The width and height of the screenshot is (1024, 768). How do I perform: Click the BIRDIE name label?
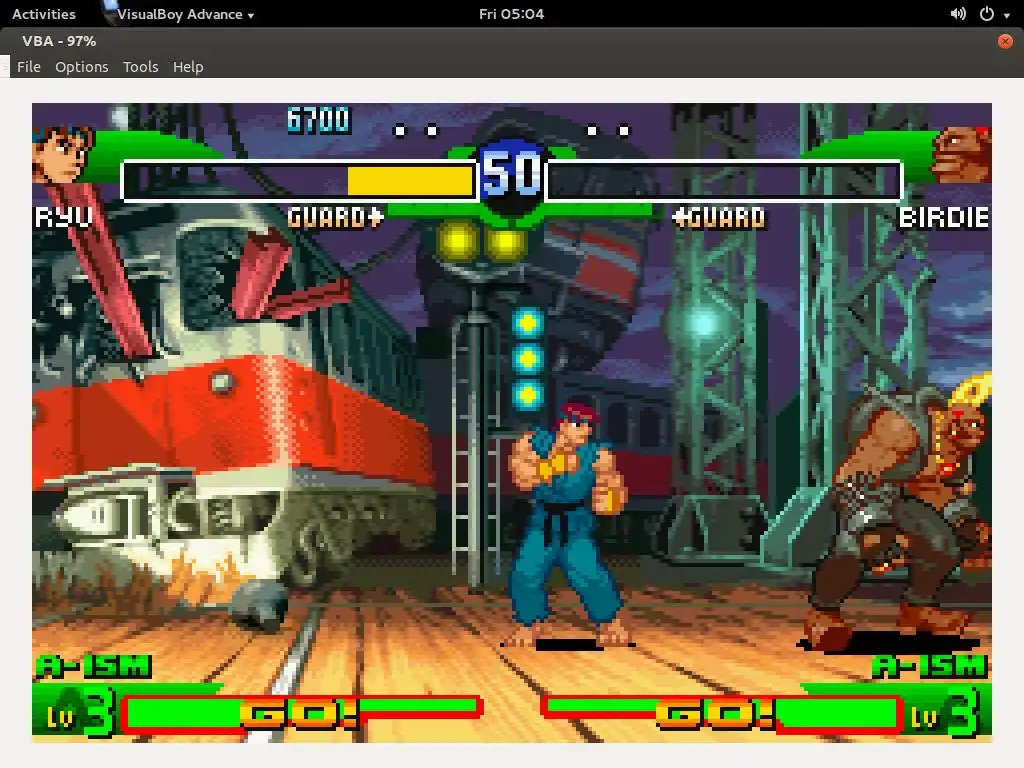944,217
